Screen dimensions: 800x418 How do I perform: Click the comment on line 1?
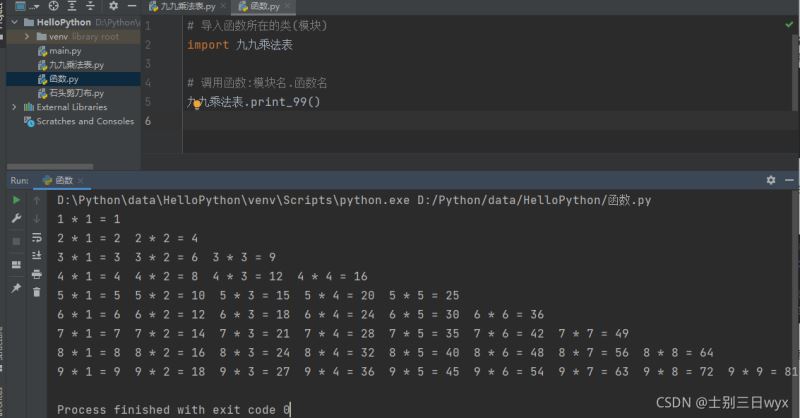[x=257, y=26]
